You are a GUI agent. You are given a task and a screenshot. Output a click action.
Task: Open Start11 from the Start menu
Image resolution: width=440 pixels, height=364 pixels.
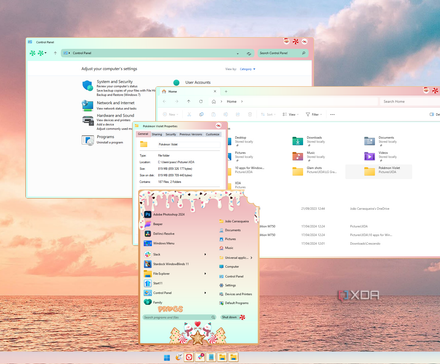[153, 283]
